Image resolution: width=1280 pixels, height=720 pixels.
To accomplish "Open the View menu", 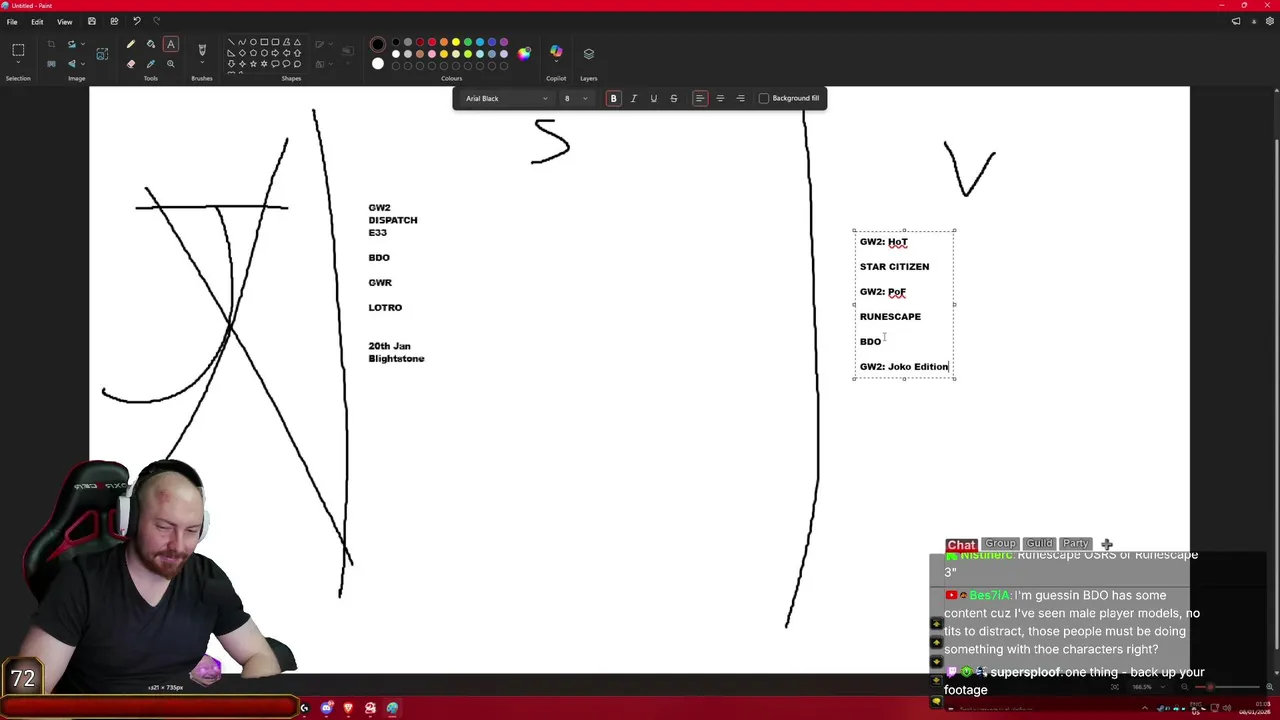I will click(65, 21).
